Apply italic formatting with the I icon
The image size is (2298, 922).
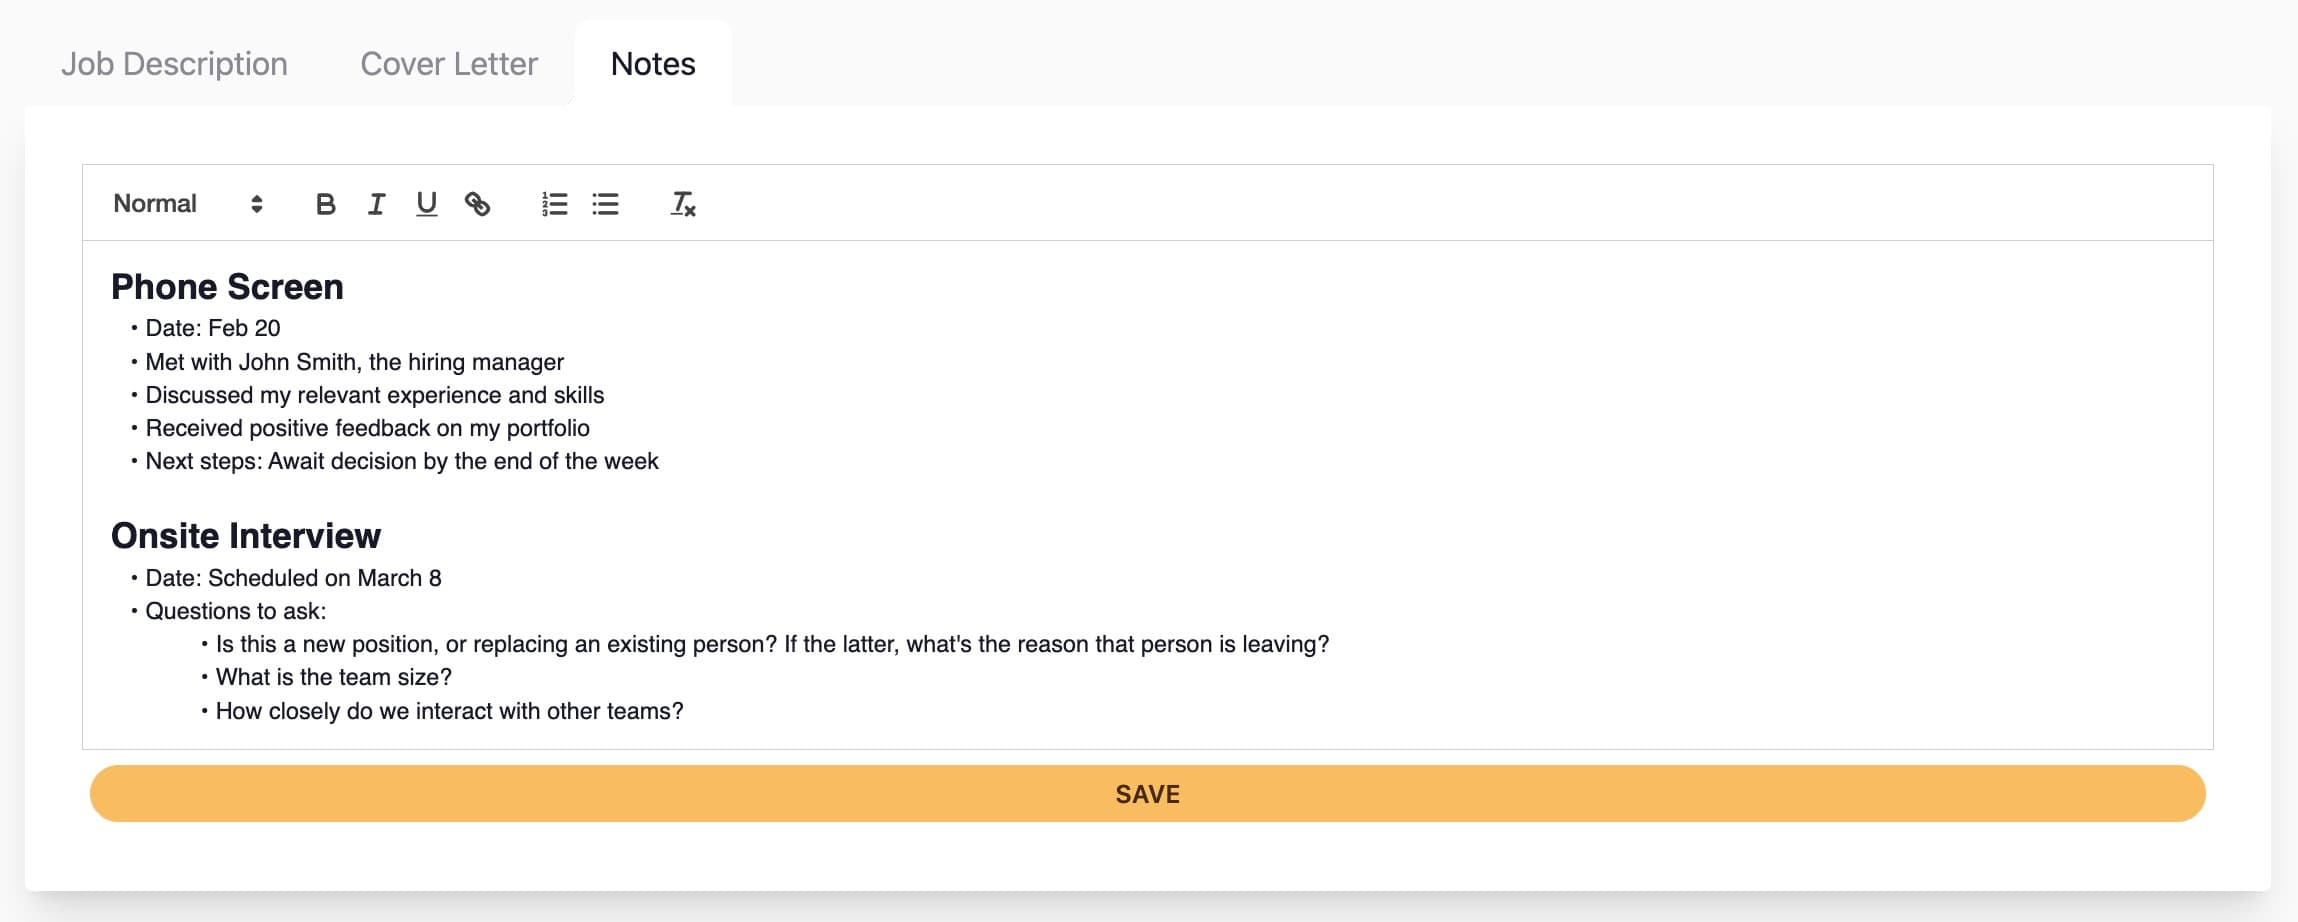click(x=376, y=204)
